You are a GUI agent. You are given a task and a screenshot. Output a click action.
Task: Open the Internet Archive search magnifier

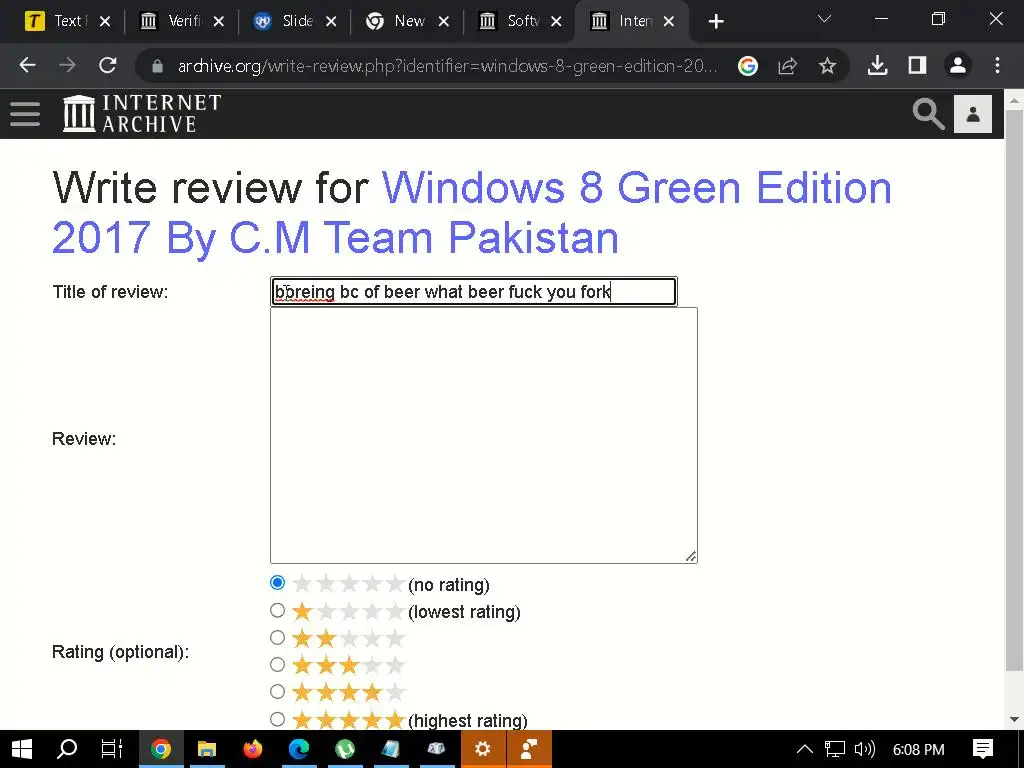(928, 114)
